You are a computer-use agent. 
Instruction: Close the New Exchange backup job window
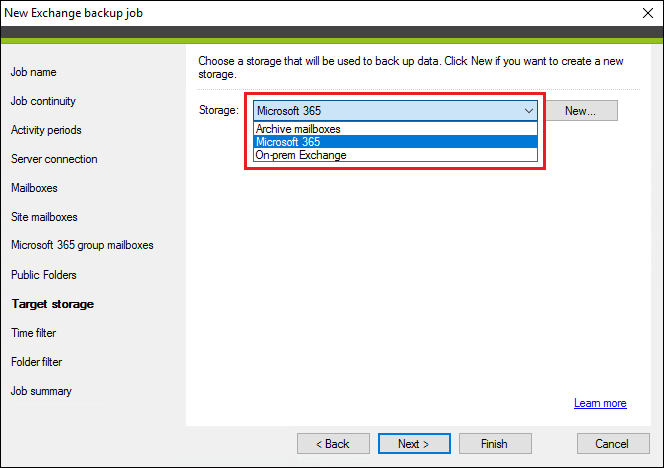tap(647, 13)
